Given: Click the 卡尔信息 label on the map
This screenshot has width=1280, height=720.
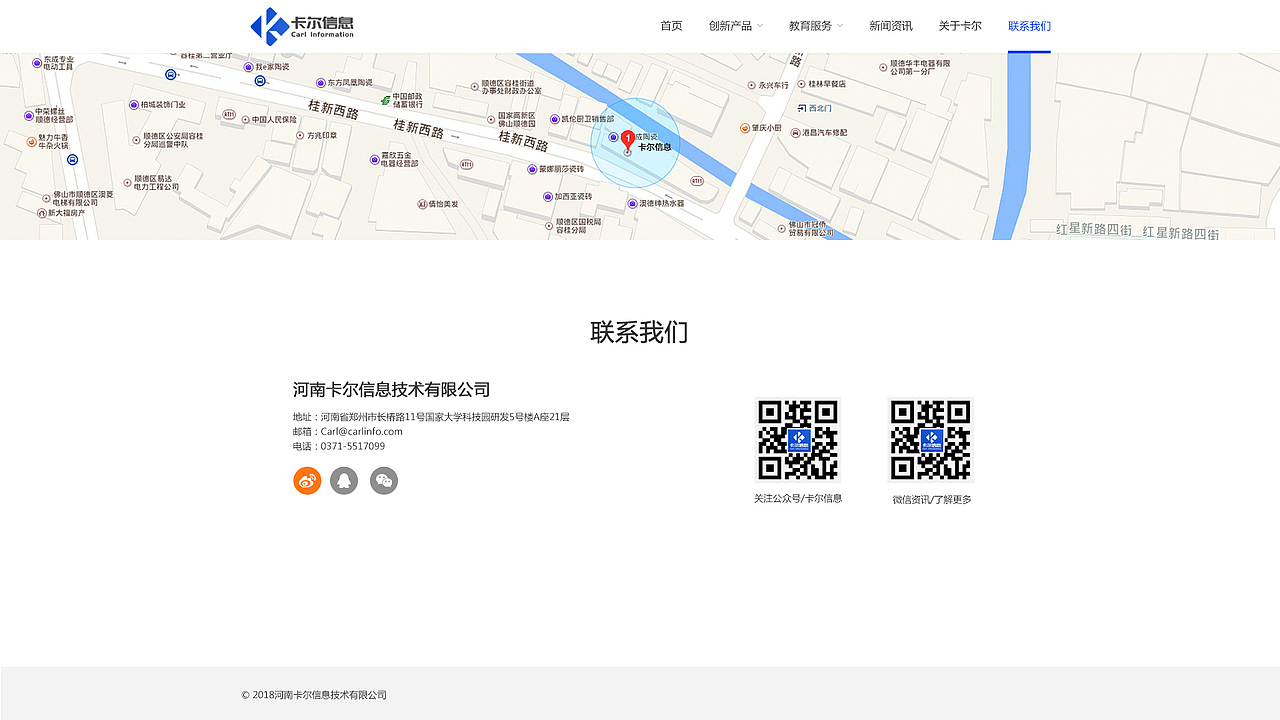Looking at the screenshot, I should (655, 147).
